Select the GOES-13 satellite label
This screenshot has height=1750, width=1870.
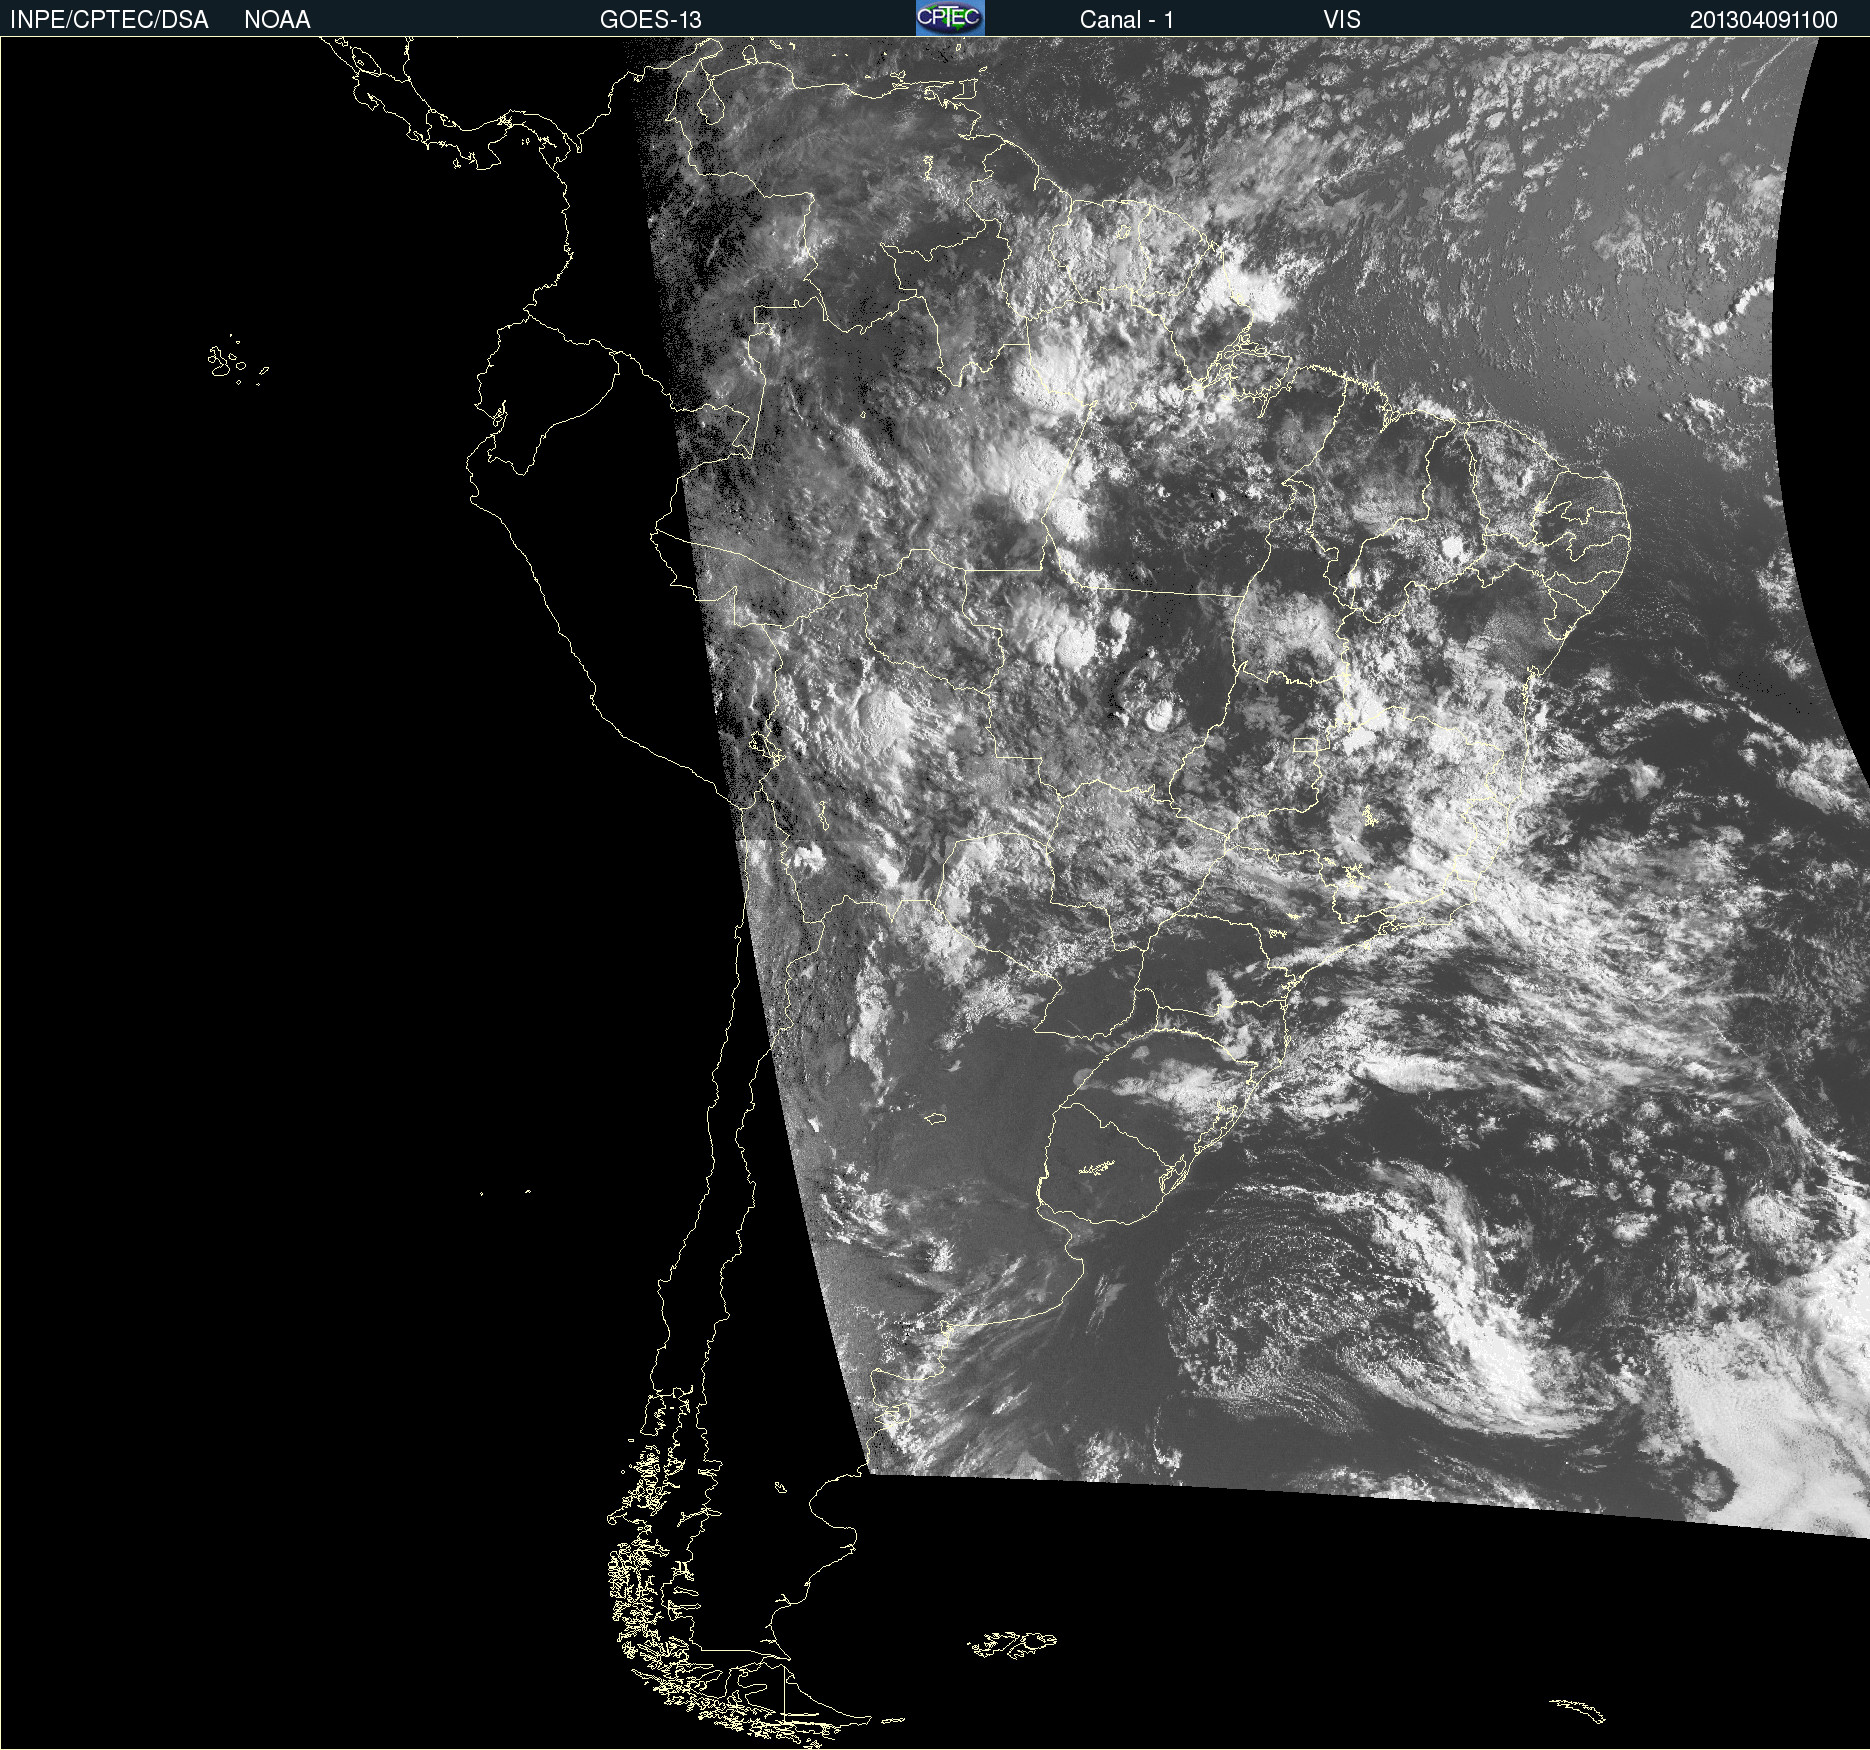pyautogui.click(x=650, y=20)
